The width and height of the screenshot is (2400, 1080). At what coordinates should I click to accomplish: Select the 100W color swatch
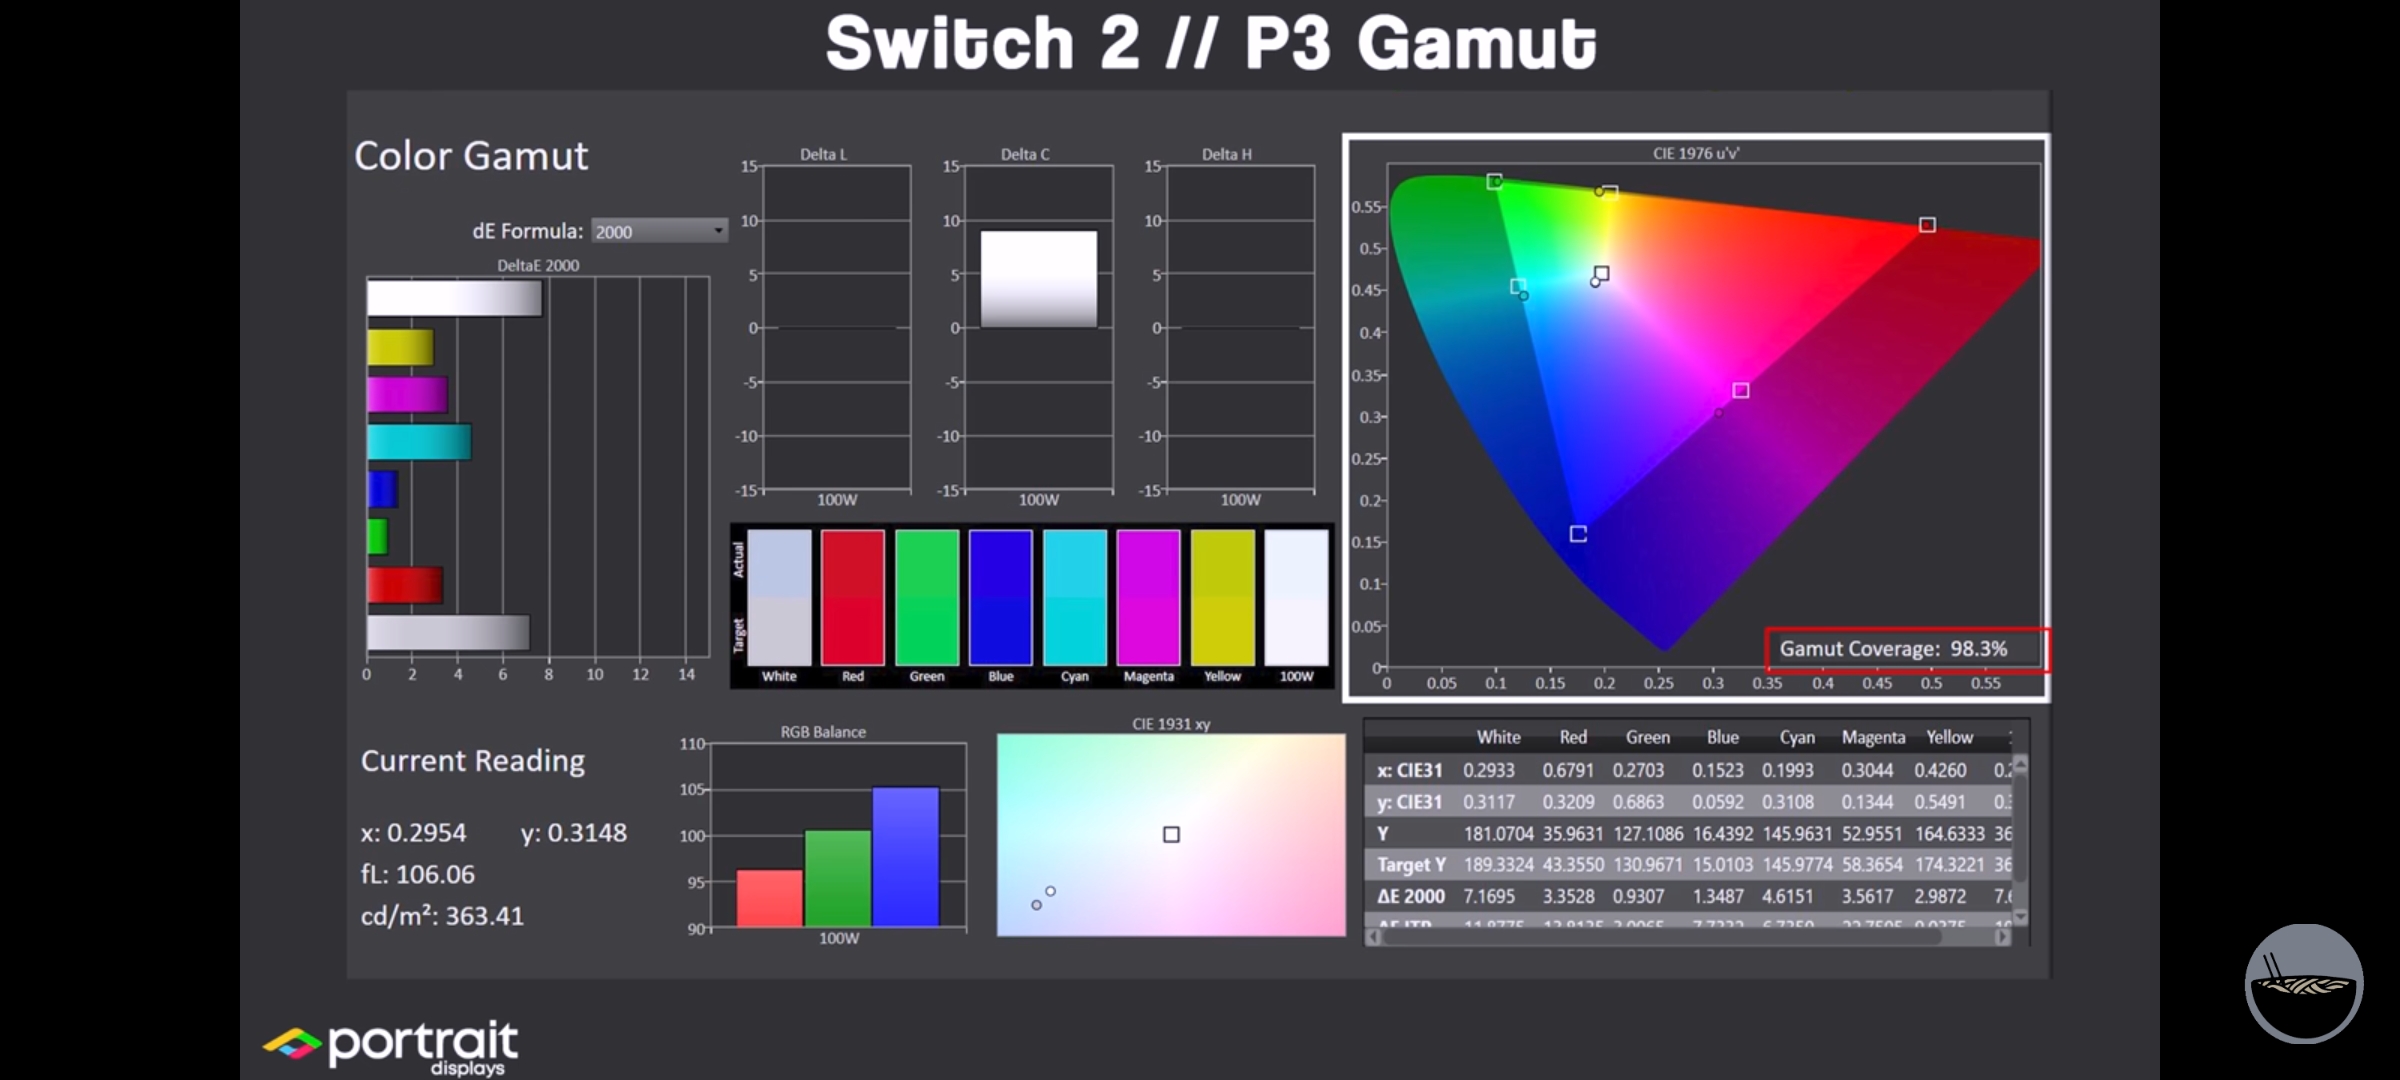click(1297, 597)
